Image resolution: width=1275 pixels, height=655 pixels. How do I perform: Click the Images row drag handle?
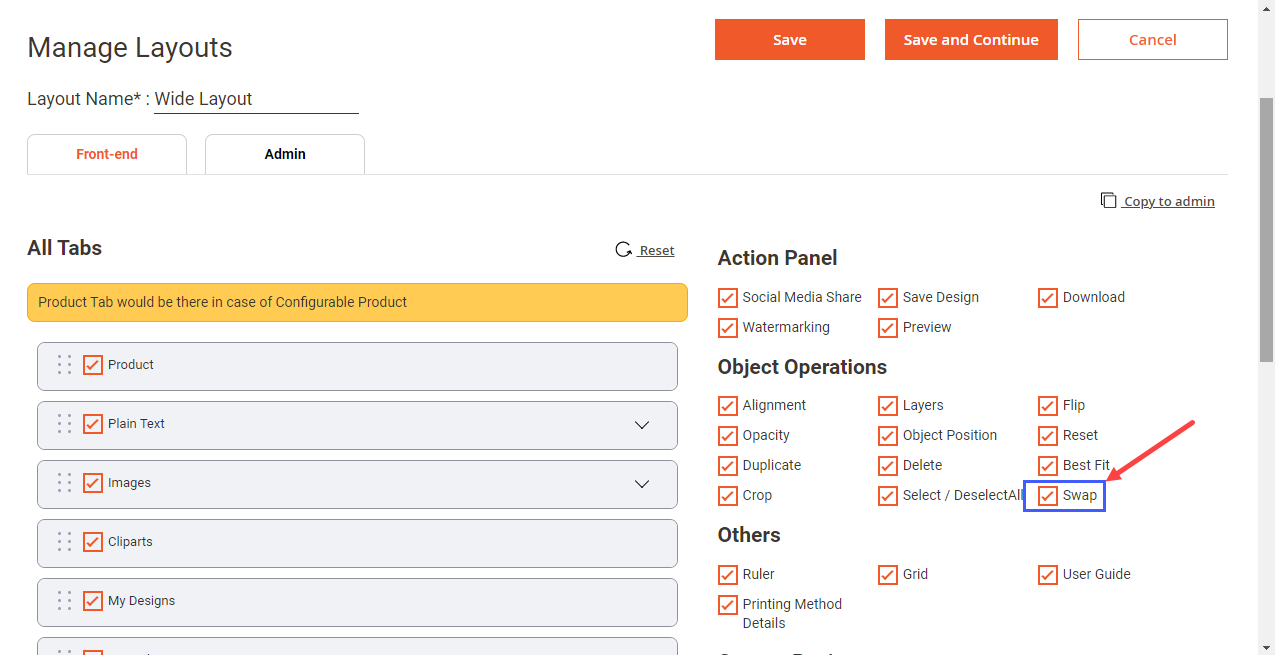64,483
